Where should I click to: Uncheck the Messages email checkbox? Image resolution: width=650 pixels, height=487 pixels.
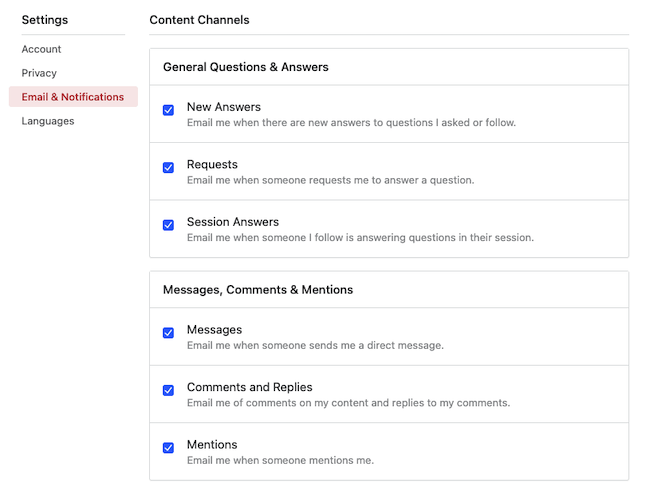[168, 333]
